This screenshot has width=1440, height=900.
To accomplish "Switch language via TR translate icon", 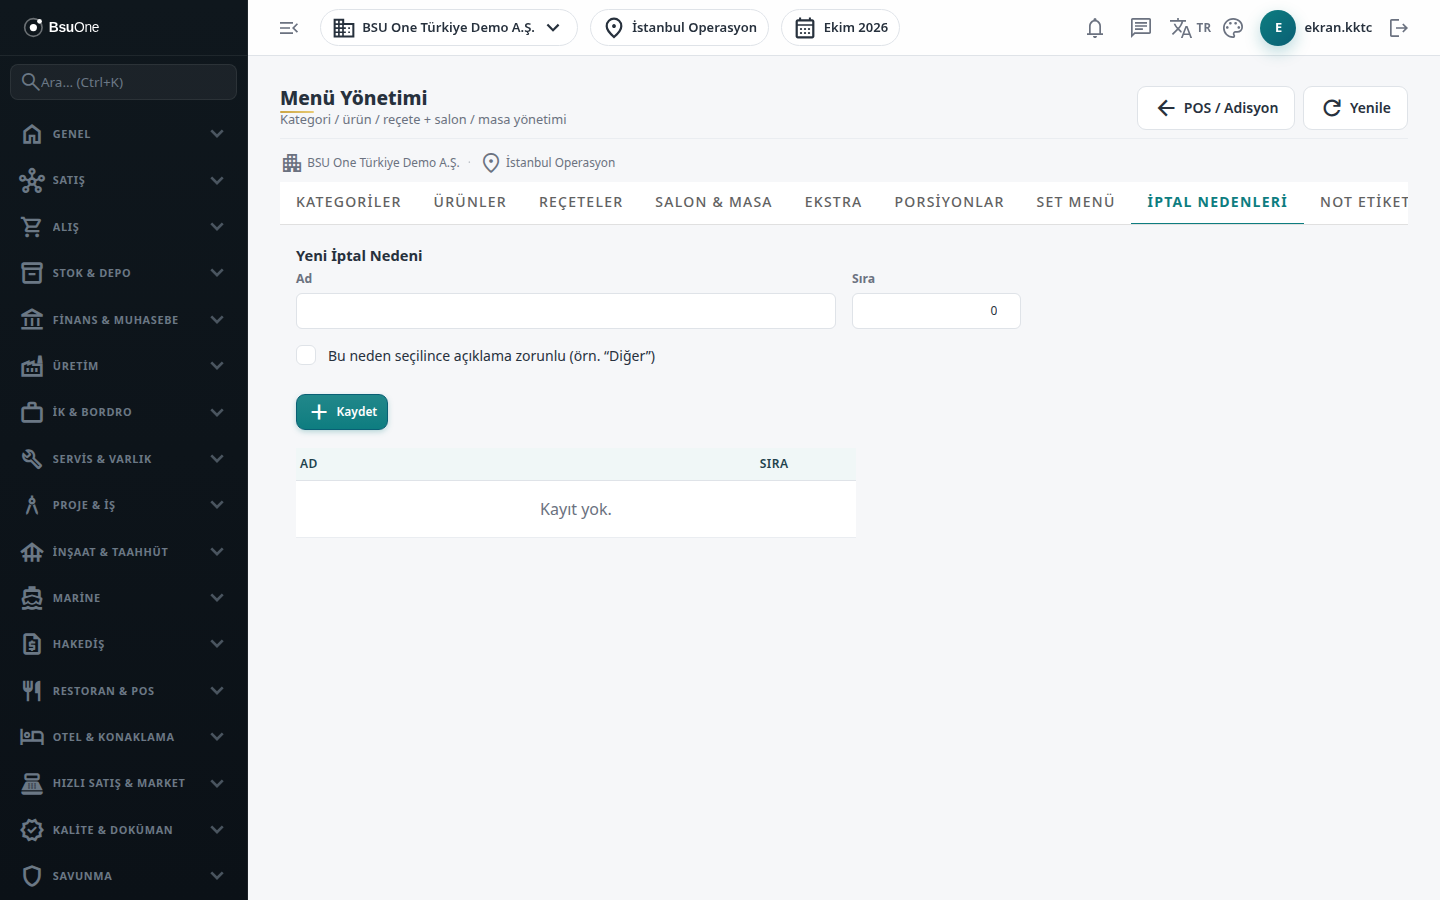I will [1190, 28].
